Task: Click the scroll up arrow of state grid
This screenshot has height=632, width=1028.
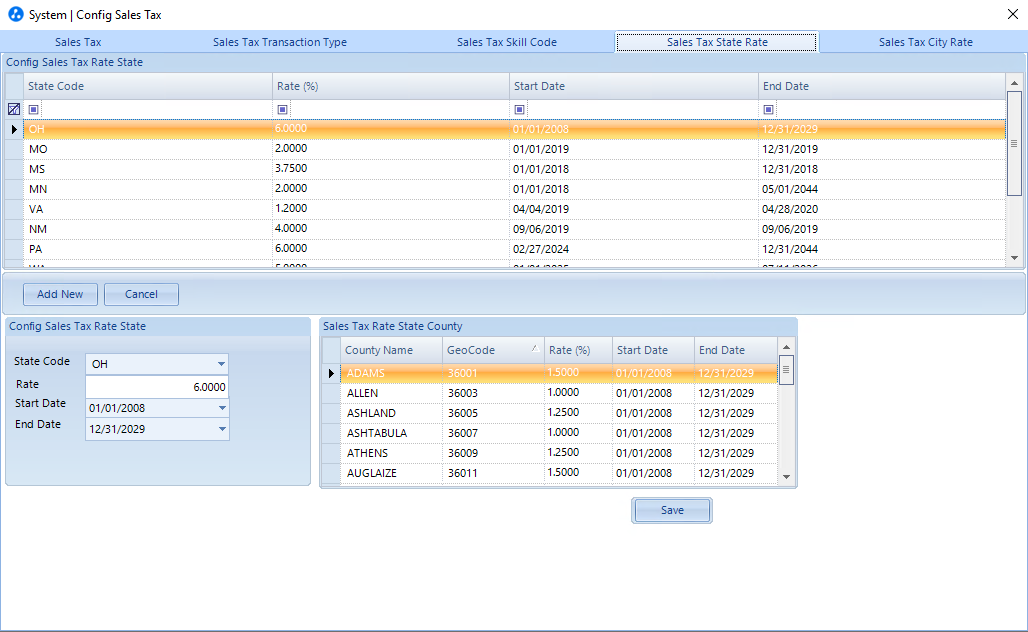Action: click(1014, 83)
